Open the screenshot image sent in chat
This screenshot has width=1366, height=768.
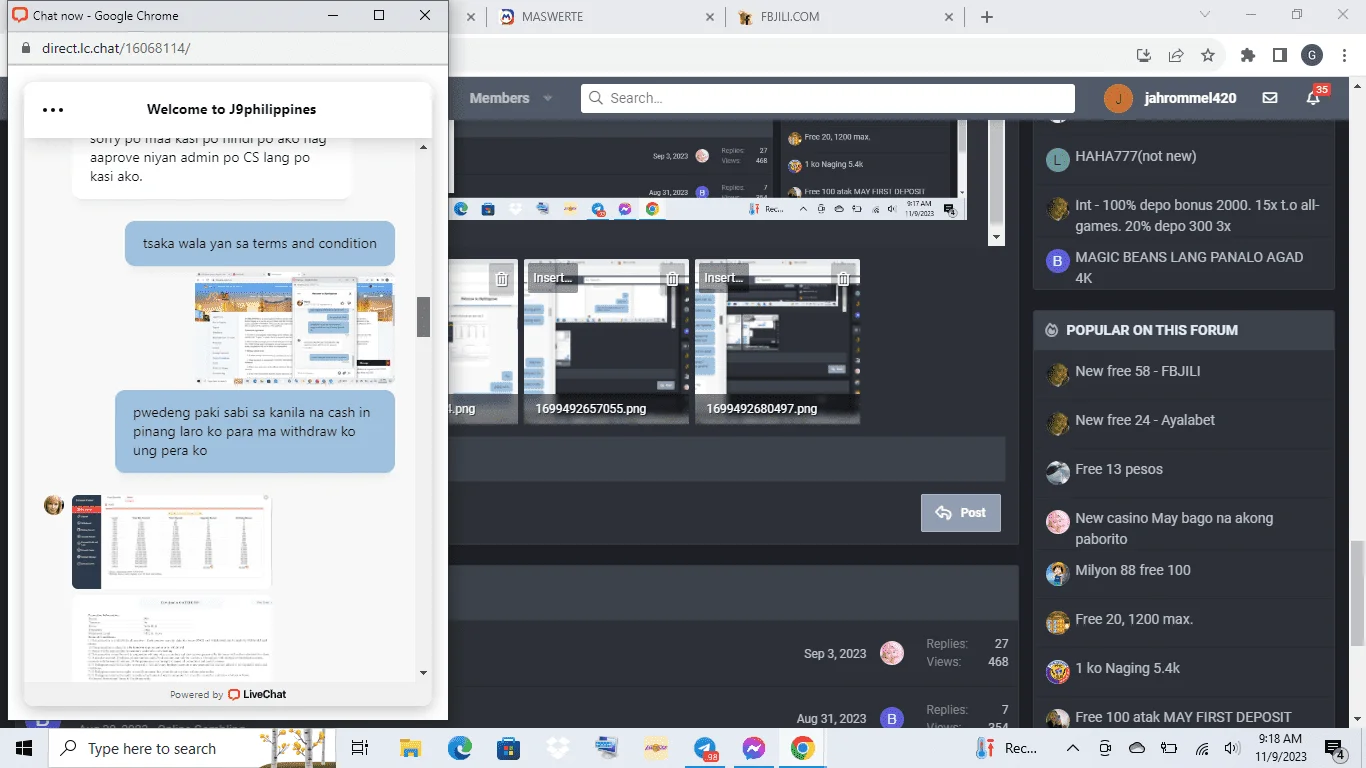point(295,329)
